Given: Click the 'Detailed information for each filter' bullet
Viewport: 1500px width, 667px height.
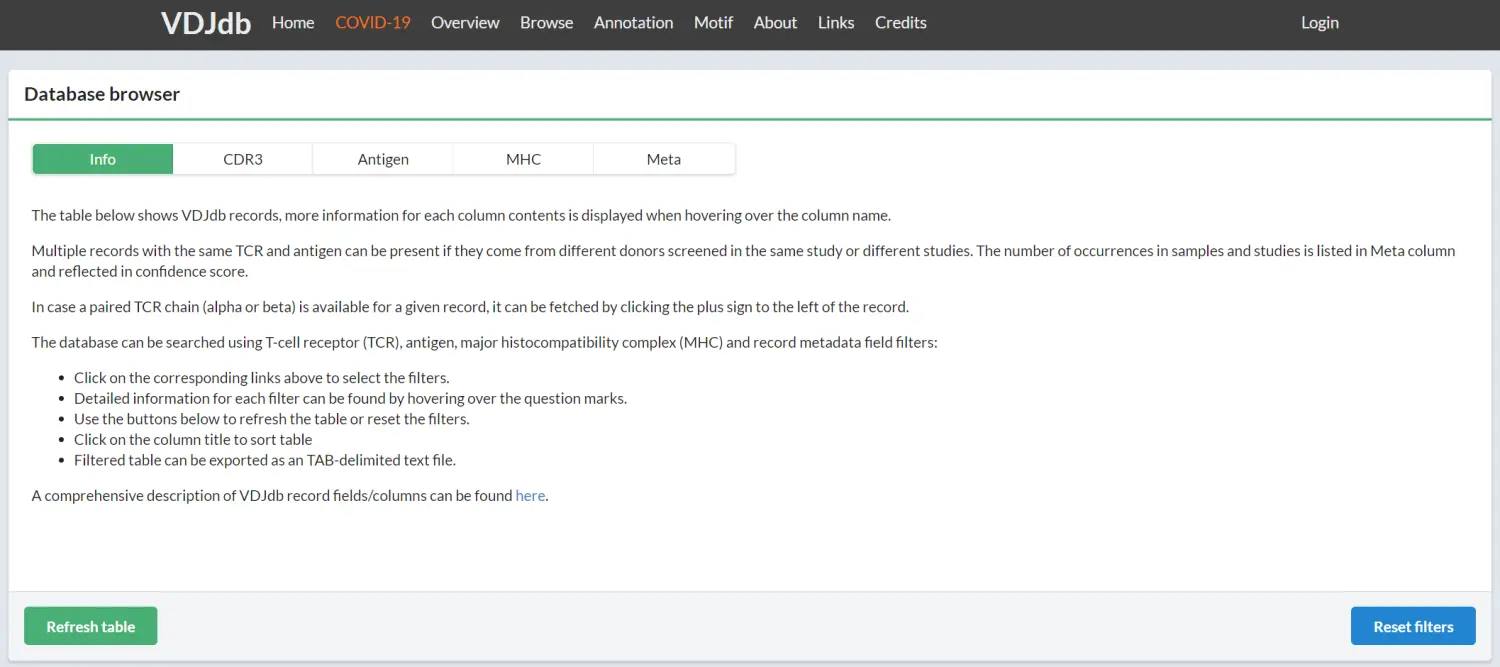Looking at the screenshot, I should 350,398.
